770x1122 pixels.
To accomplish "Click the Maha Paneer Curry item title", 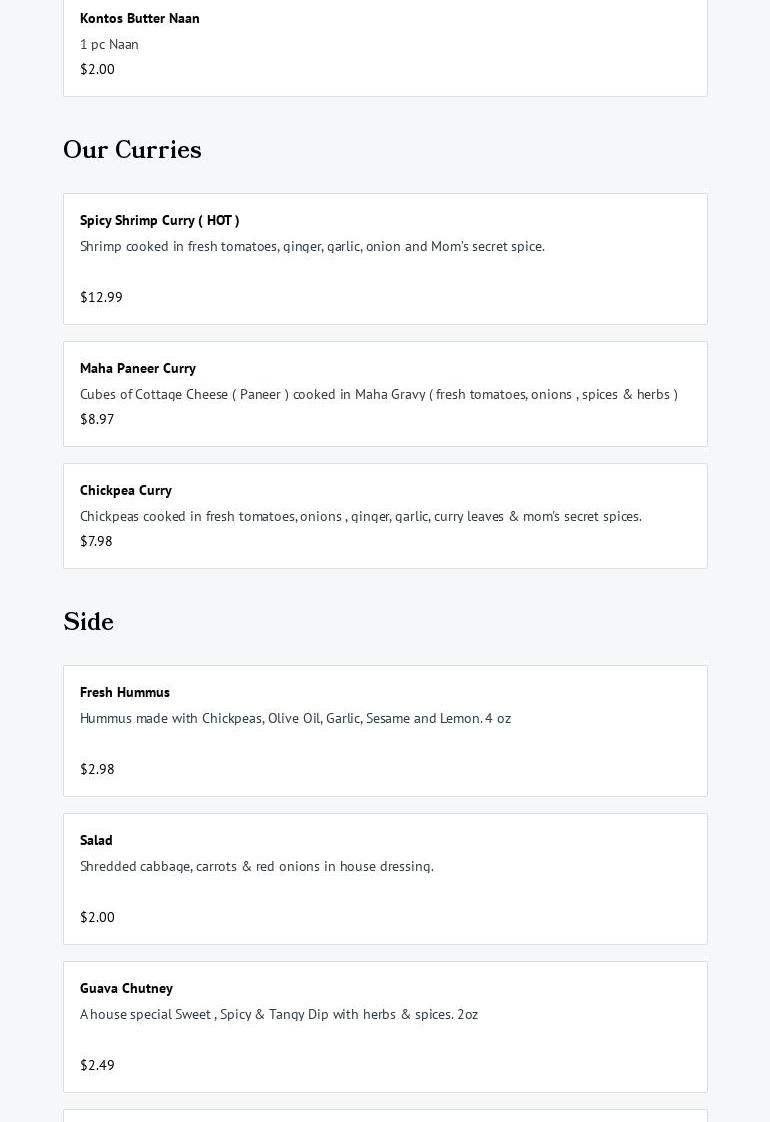I will click(x=138, y=369).
